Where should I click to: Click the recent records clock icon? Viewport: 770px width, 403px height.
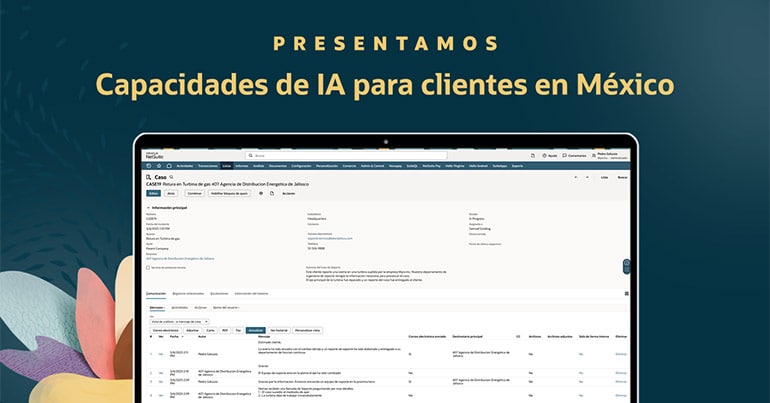pos(149,166)
